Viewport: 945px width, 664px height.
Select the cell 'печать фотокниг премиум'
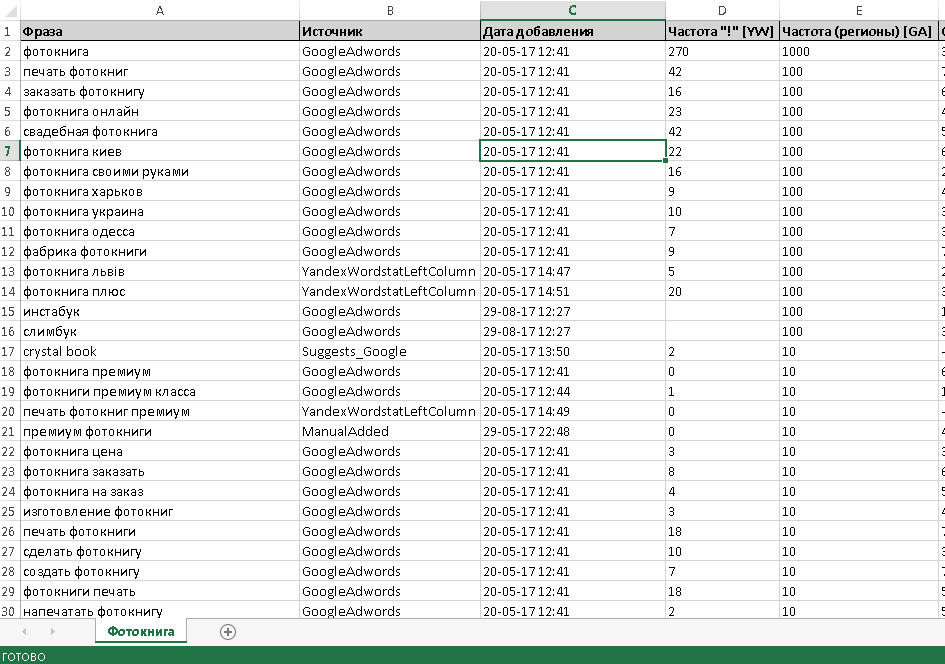click(x=160, y=412)
